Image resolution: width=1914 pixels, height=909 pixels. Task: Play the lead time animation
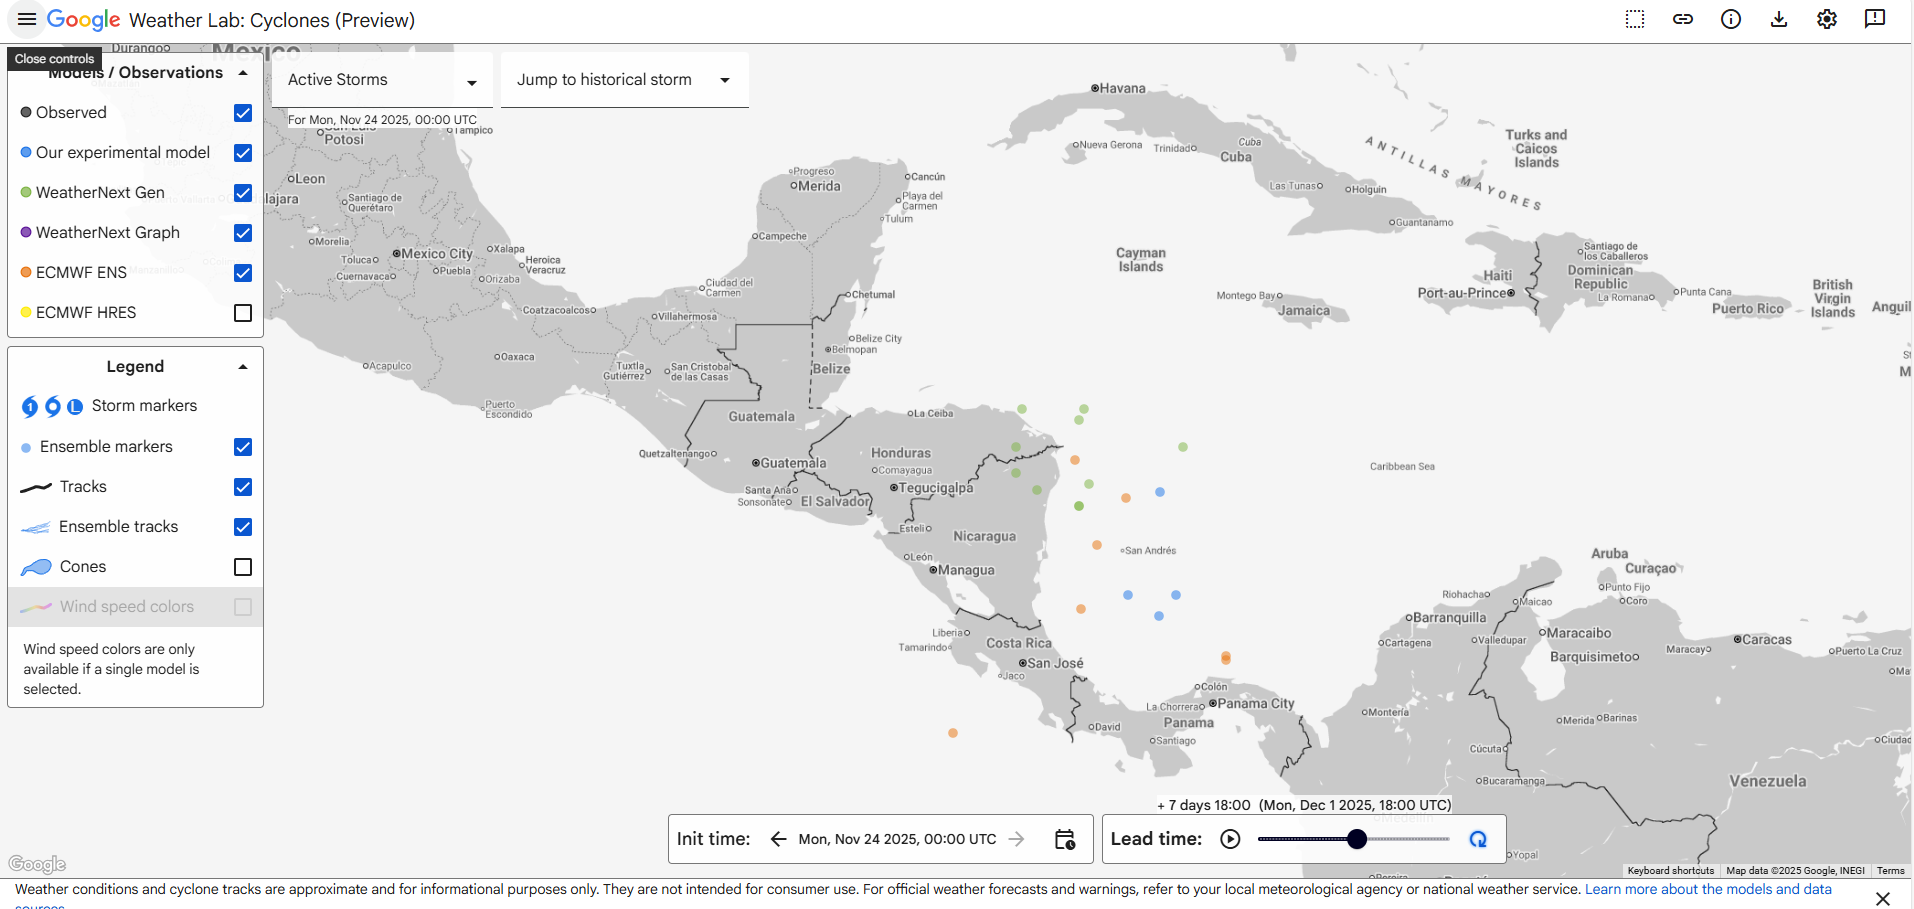pyautogui.click(x=1230, y=839)
